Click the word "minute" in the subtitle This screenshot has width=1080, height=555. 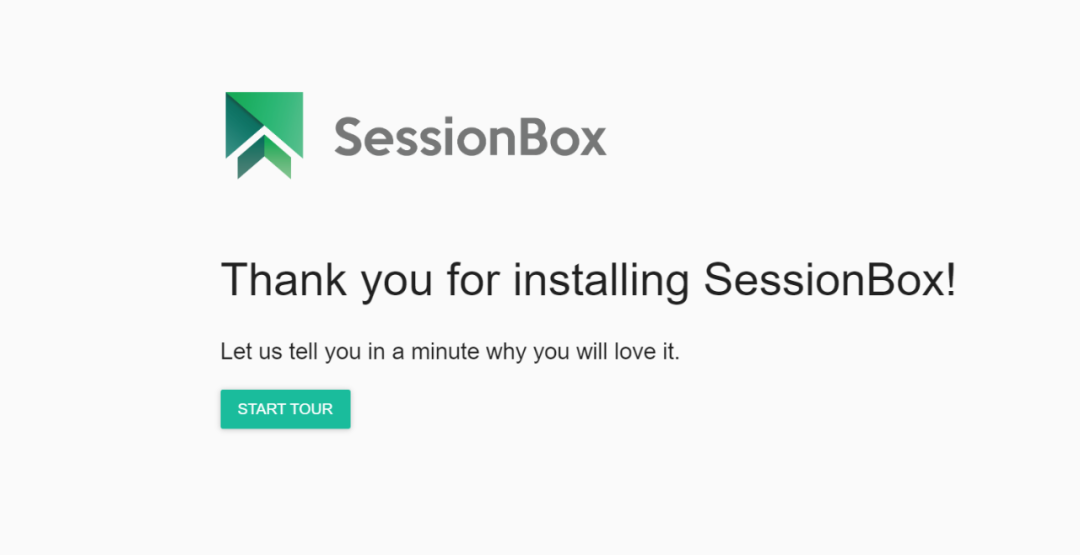[x=444, y=352]
